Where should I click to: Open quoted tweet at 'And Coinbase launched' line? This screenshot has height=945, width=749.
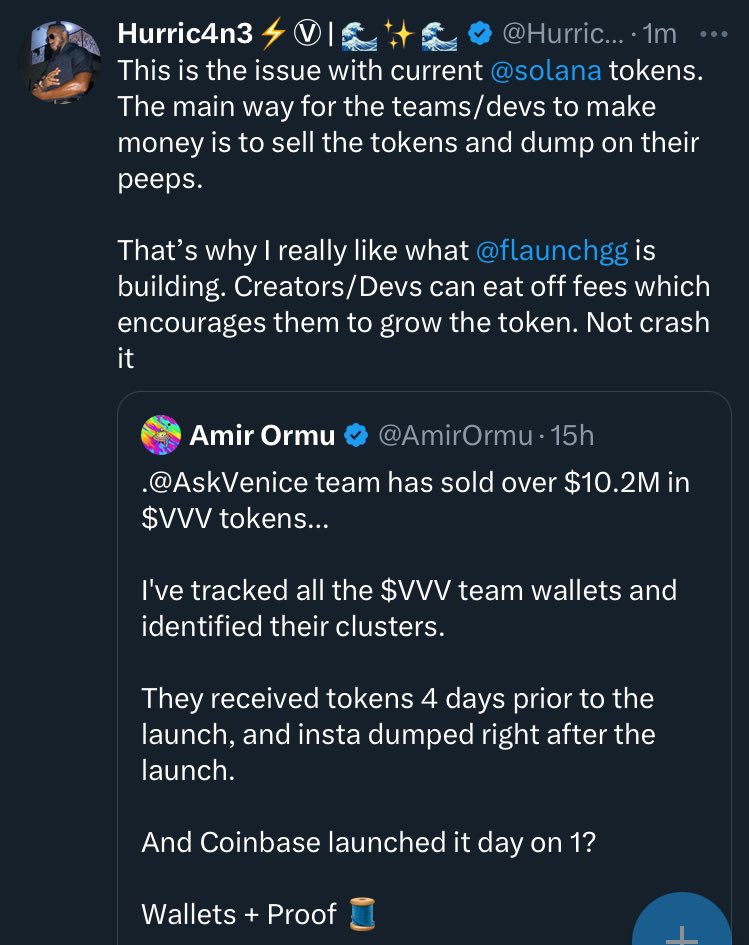[x=368, y=842]
